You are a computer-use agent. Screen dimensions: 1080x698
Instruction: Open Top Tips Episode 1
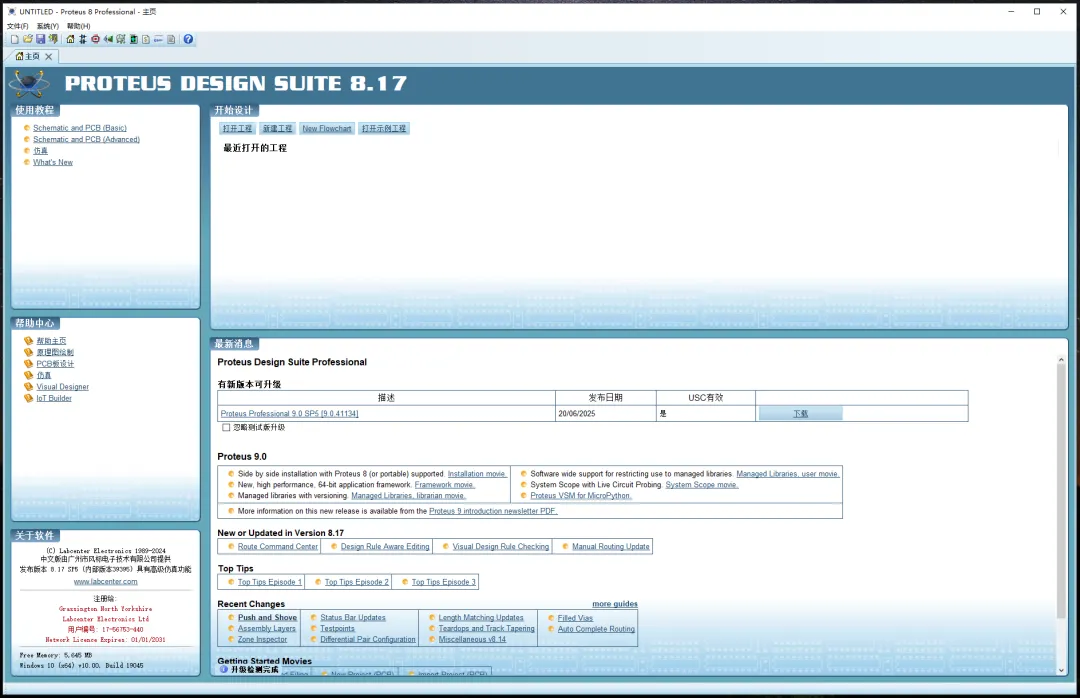click(x=270, y=582)
